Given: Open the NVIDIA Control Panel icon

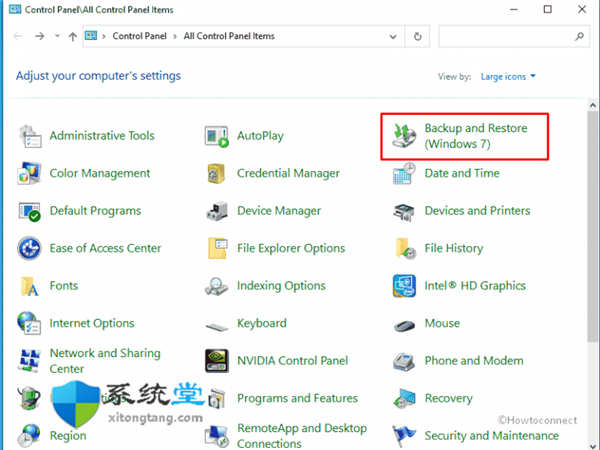Looking at the screenshot, I should click(x=217, y=361).
